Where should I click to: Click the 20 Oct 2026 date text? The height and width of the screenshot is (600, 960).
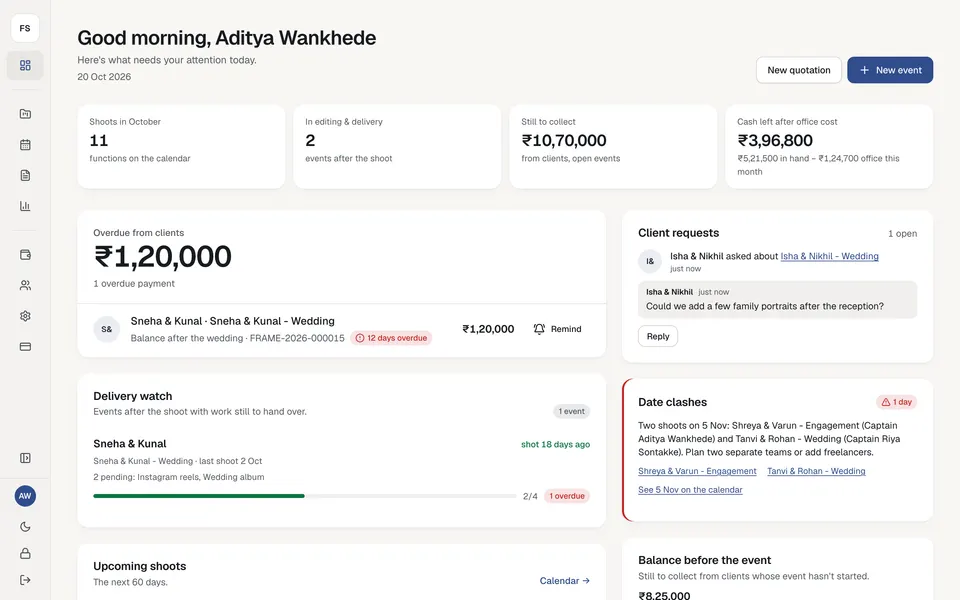tap(104, 77)
